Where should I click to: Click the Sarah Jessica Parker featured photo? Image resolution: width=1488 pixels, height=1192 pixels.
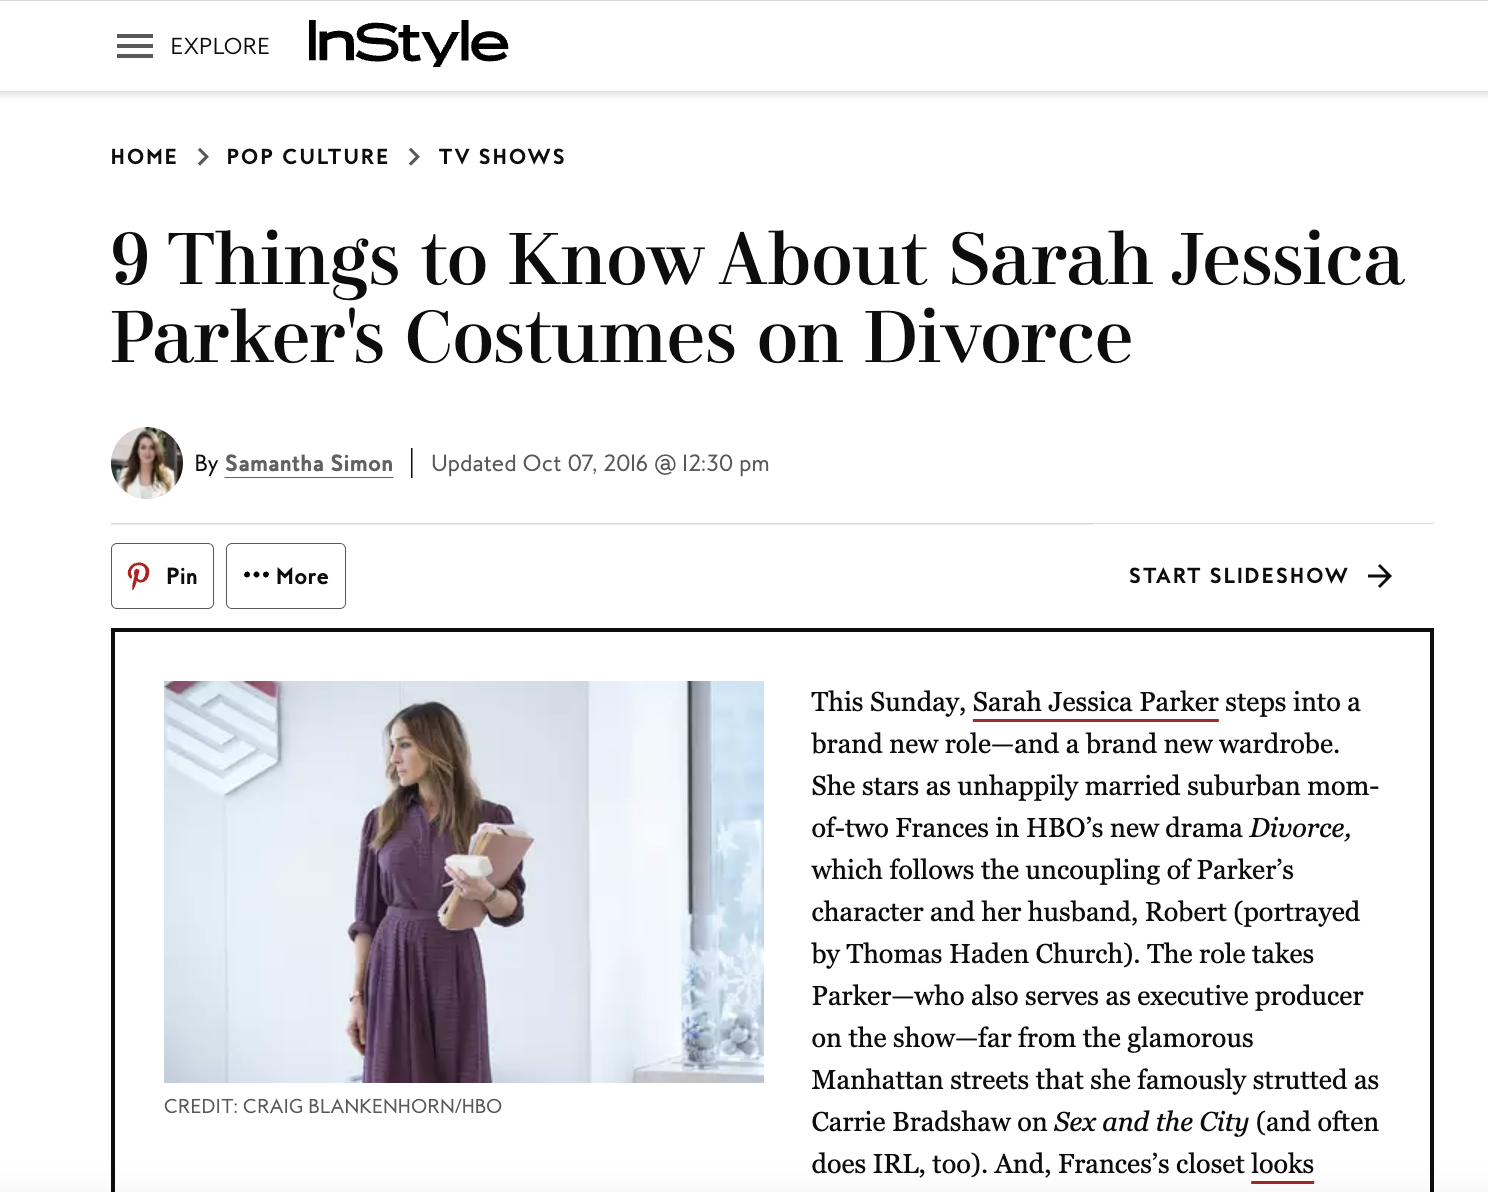pos(462,880)
